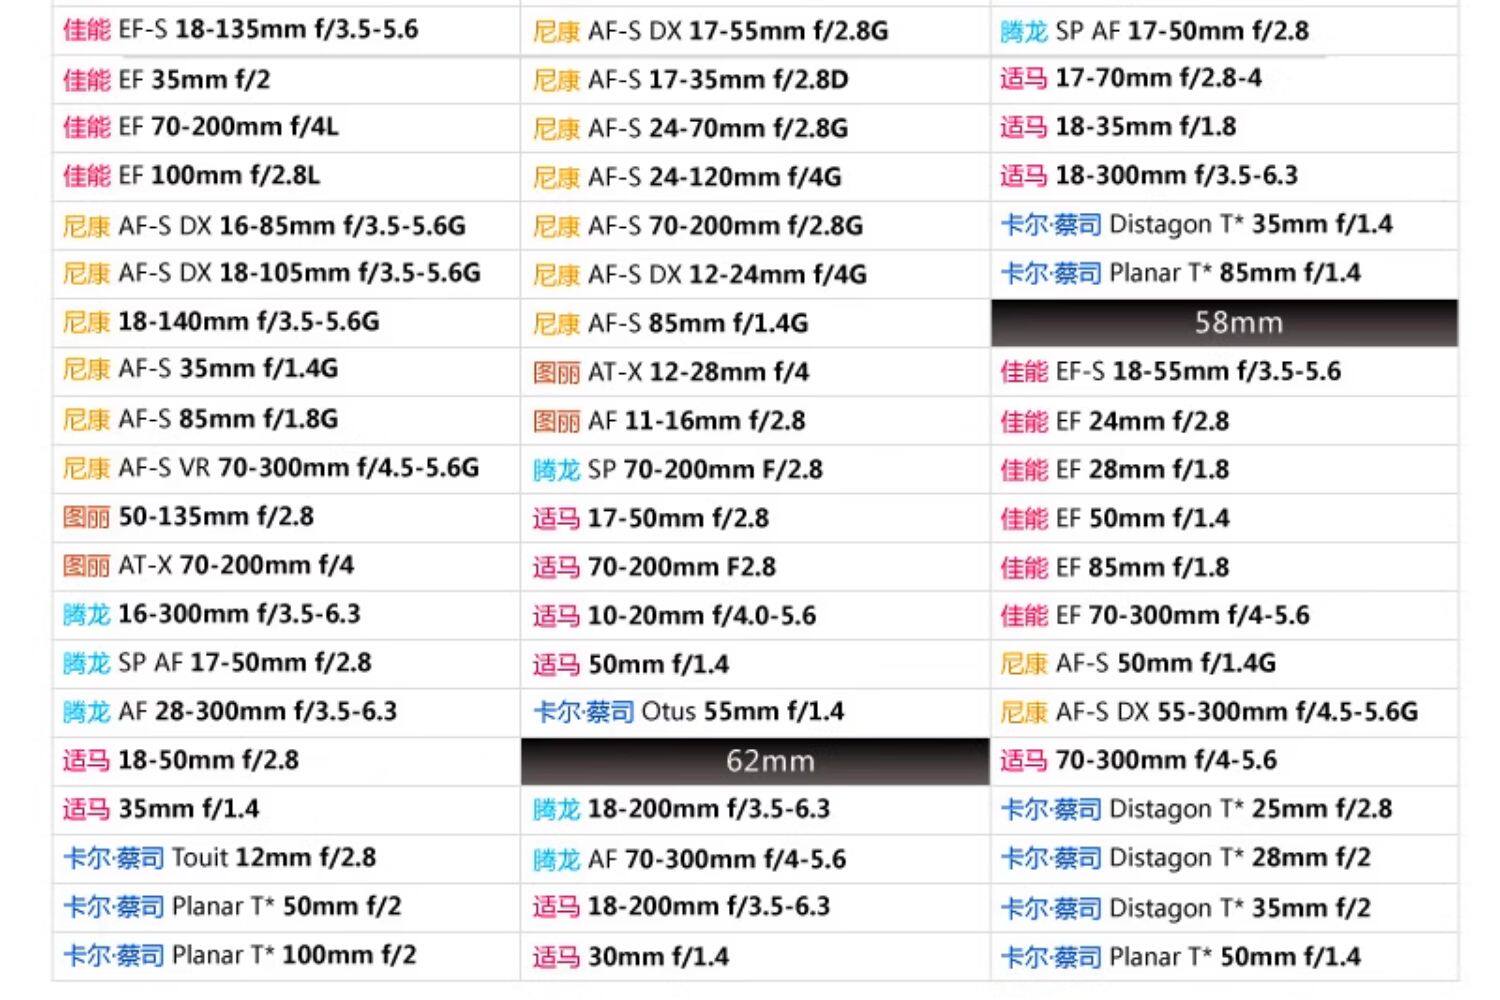Select 腾龙 16-300mm f/3.5-6.3 lens

tap(286, 615)
